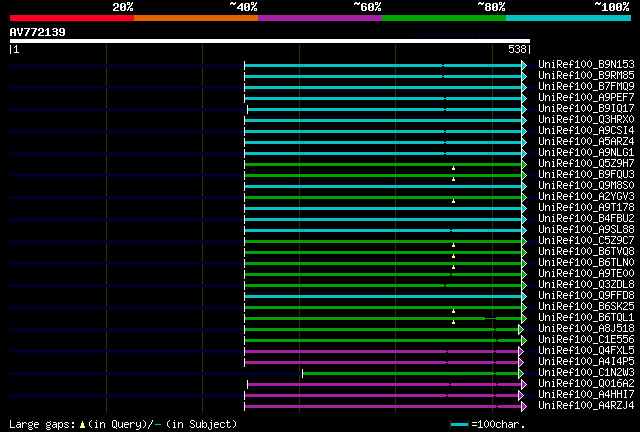Click the white query sequence bar
Image resolution: width=640 pixels, height=432 pixels.
click(270, 41)
